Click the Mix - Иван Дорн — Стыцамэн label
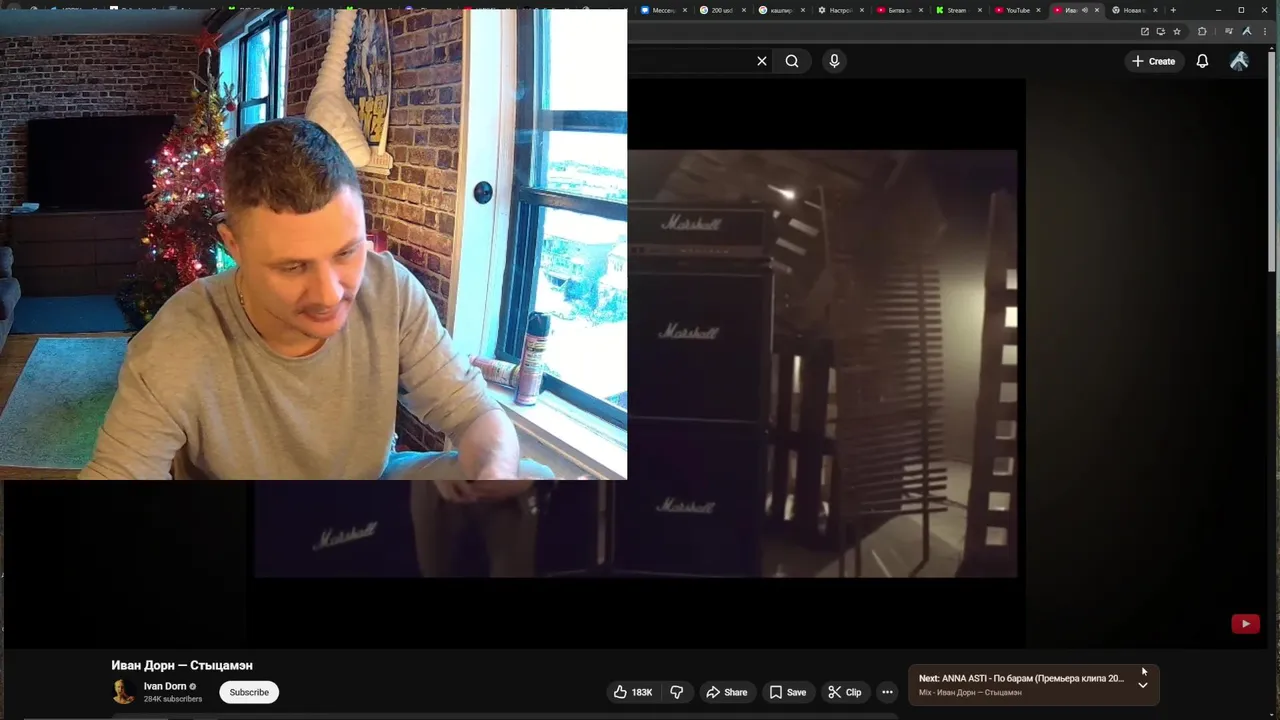1280x720 pixels. coord(970,692)
